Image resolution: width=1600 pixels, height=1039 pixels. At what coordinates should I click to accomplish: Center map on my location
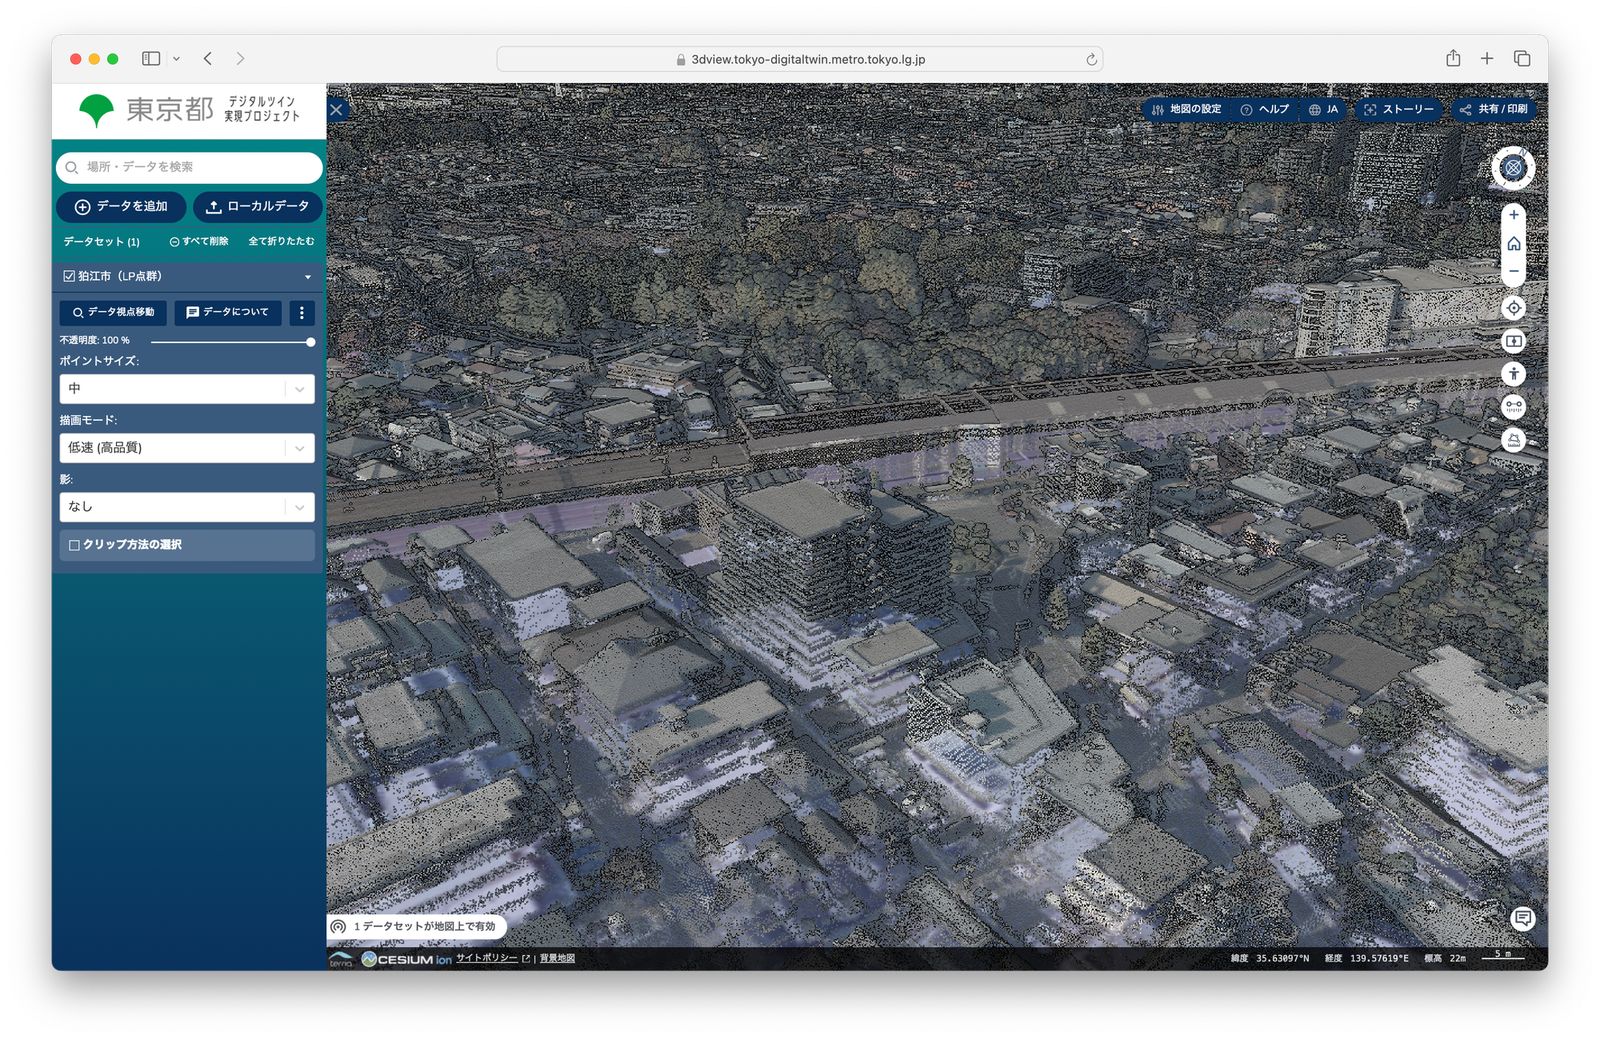(1513, 308)
